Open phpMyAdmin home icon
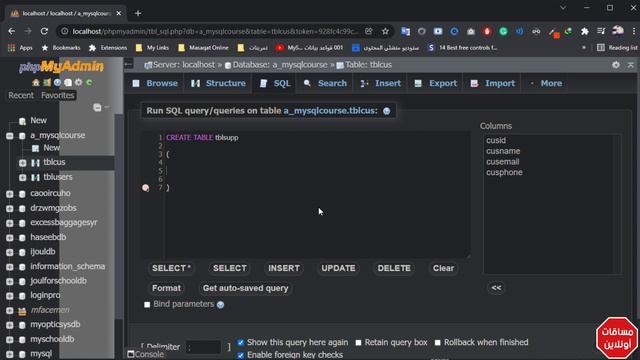The image size is (640, 360). pos(36,82)
